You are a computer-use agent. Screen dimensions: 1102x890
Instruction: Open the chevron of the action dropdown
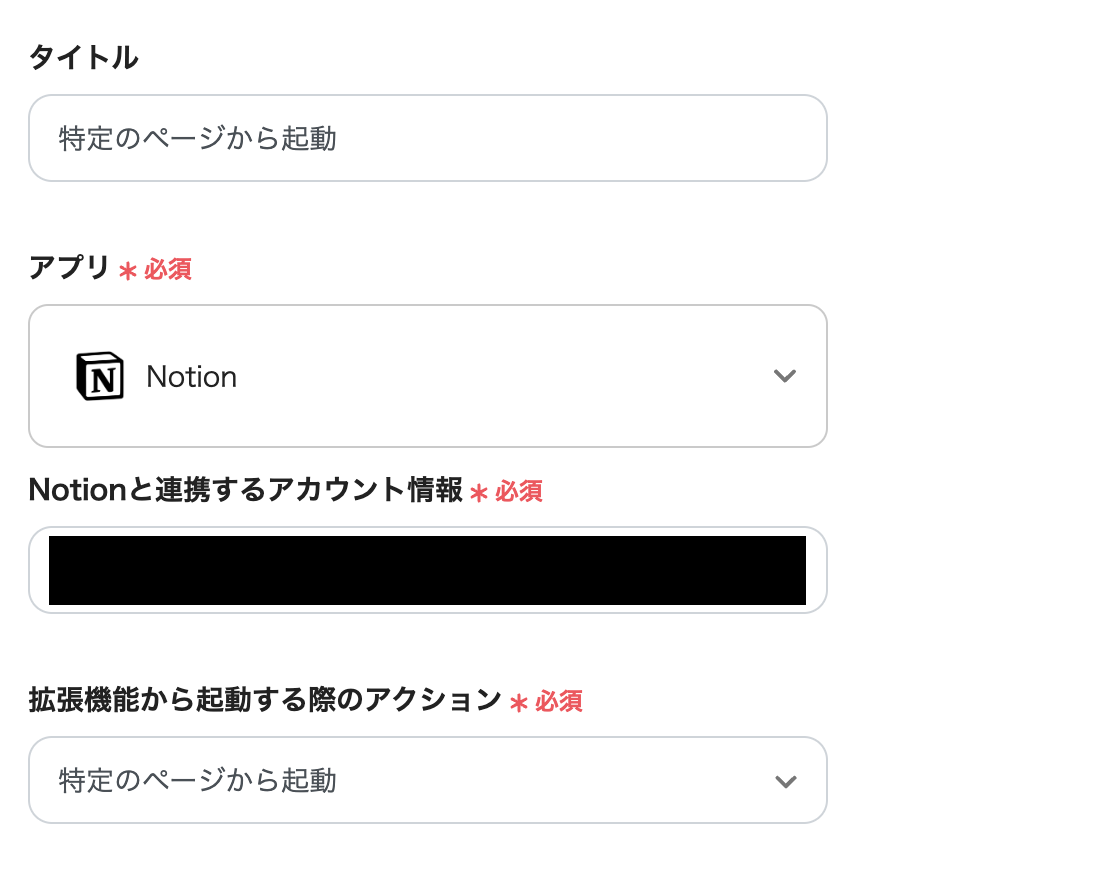(x=785, y=781)
